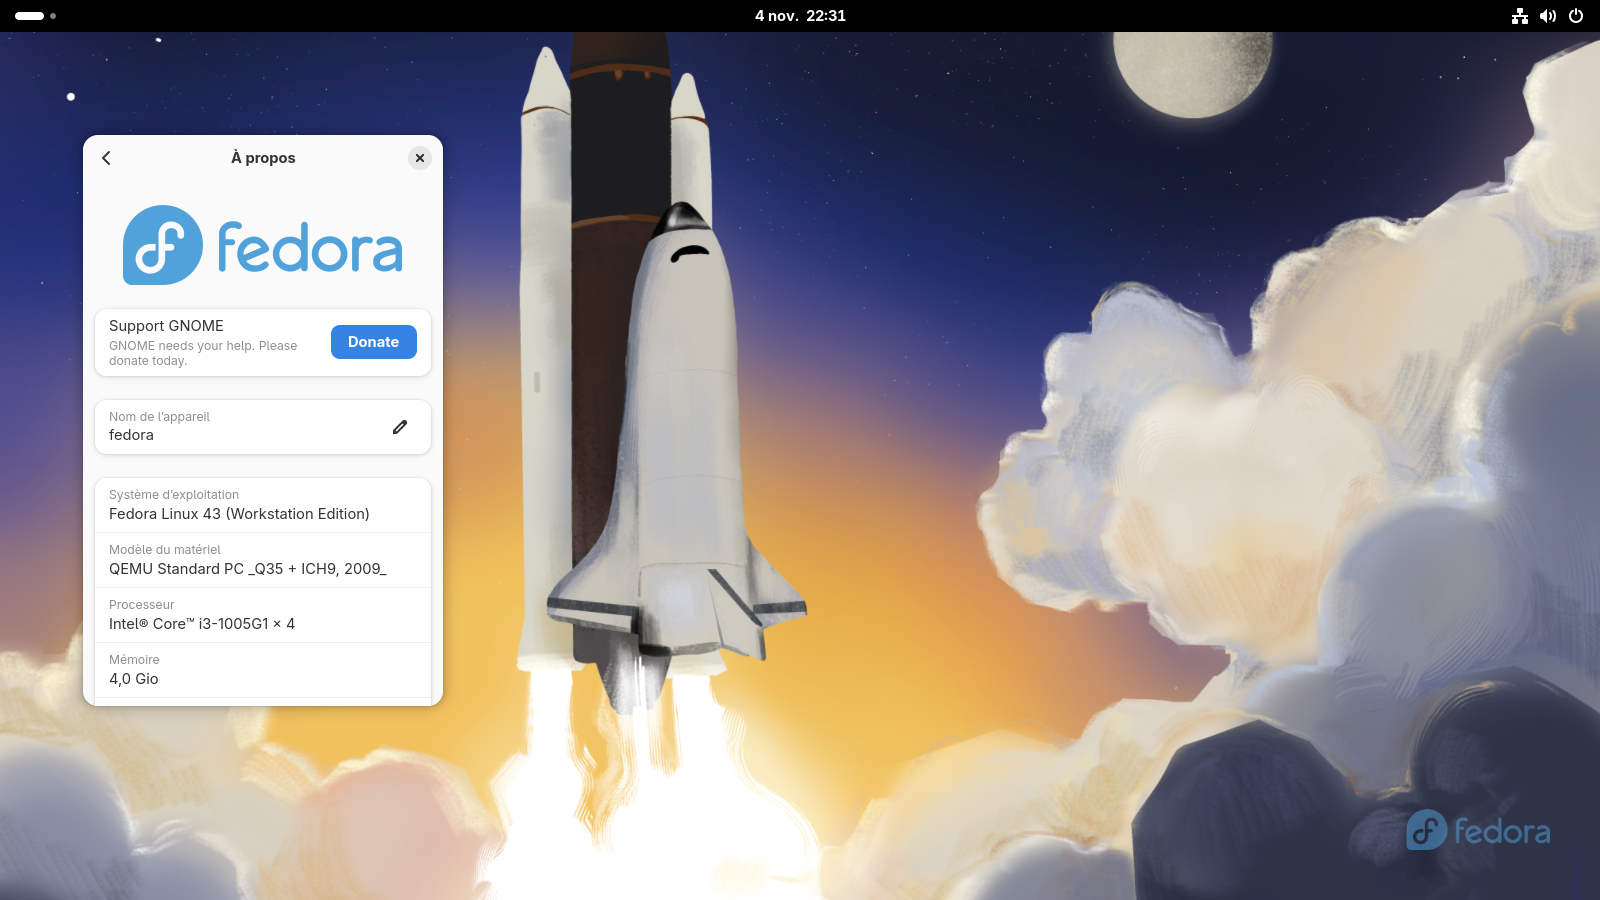The image size is (1600, 900).
Task: Close the À propos dialog
Action: (420, 158)
